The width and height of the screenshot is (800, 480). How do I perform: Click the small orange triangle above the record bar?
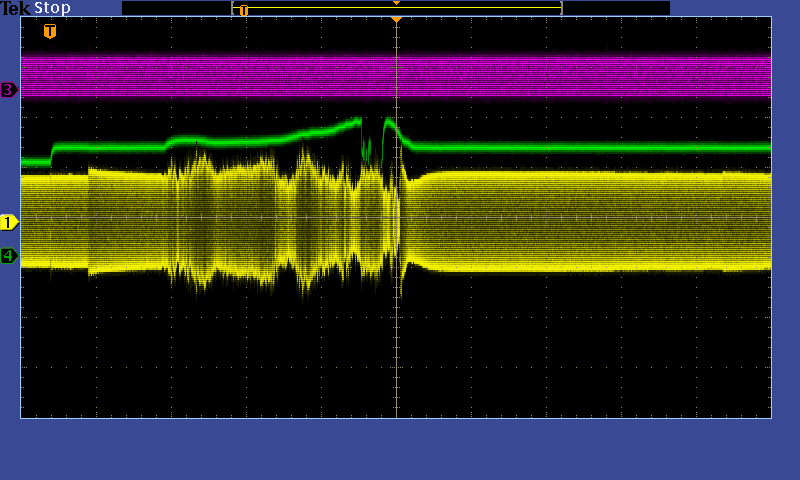396,3
